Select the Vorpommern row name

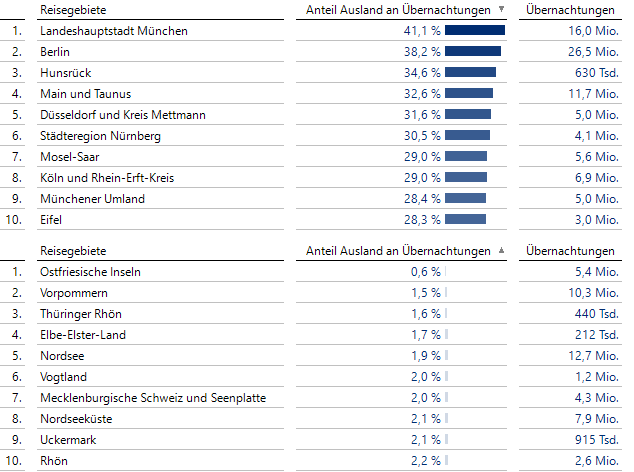coord(73,293)
